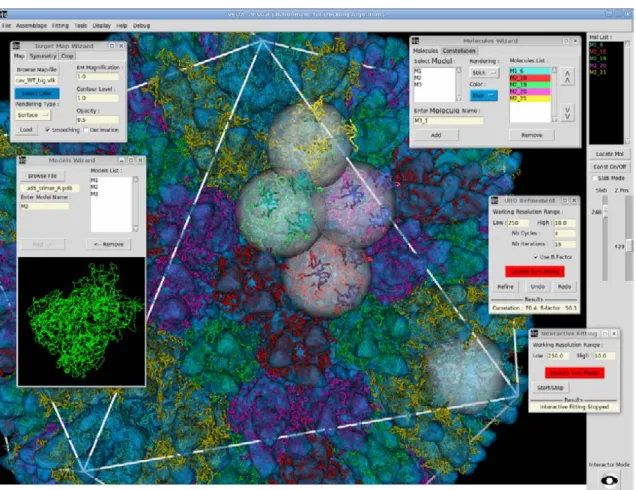Click the Models Wizard window icon
The height and width of the screenshot is (490, 636).
23,160
